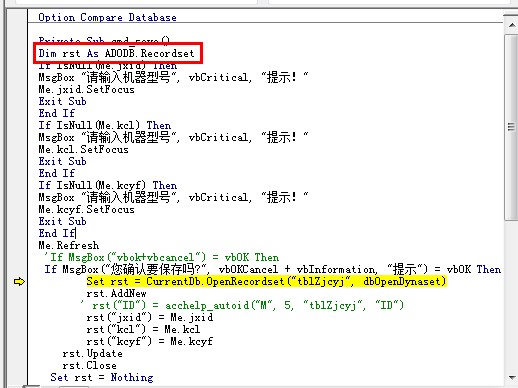Click the yellow highlighted OpenRecordset line

click(266, 281)
